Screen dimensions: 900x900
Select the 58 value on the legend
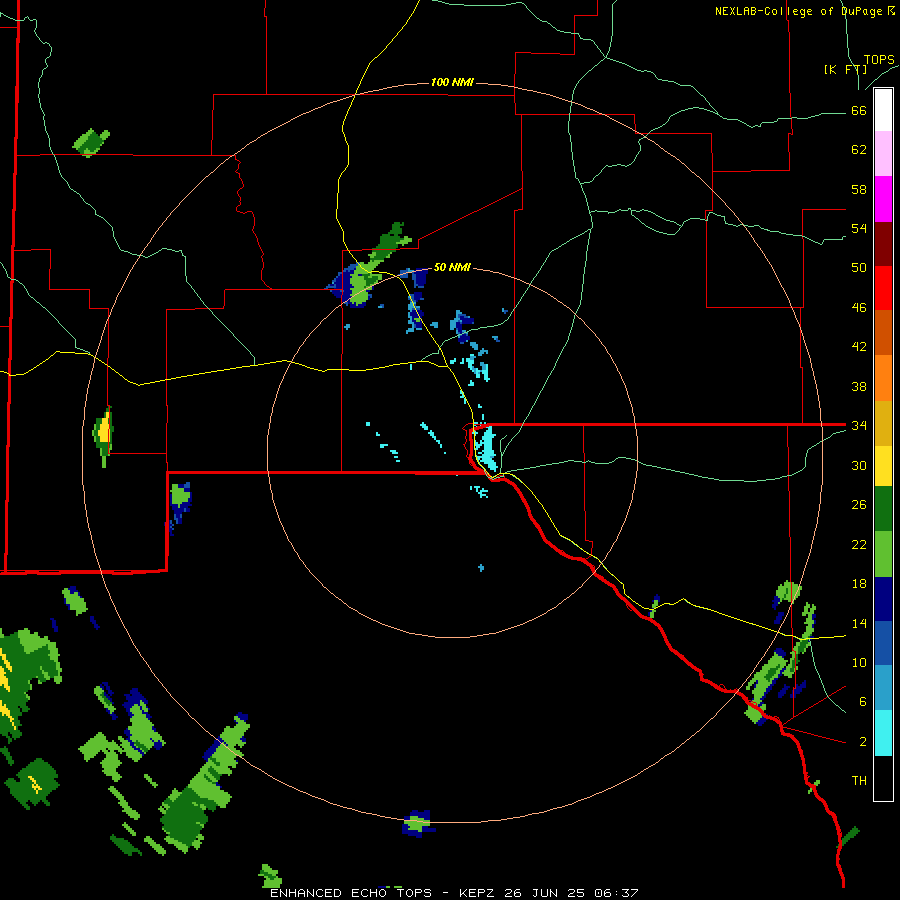[x=859, y=189]
